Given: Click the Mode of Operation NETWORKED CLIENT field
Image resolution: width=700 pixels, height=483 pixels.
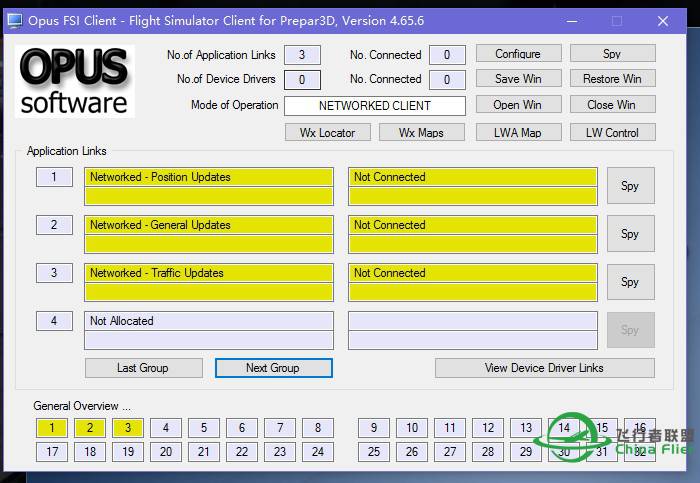Looking at the screenshot, I should pyautogui.click(x=375, y=106).
